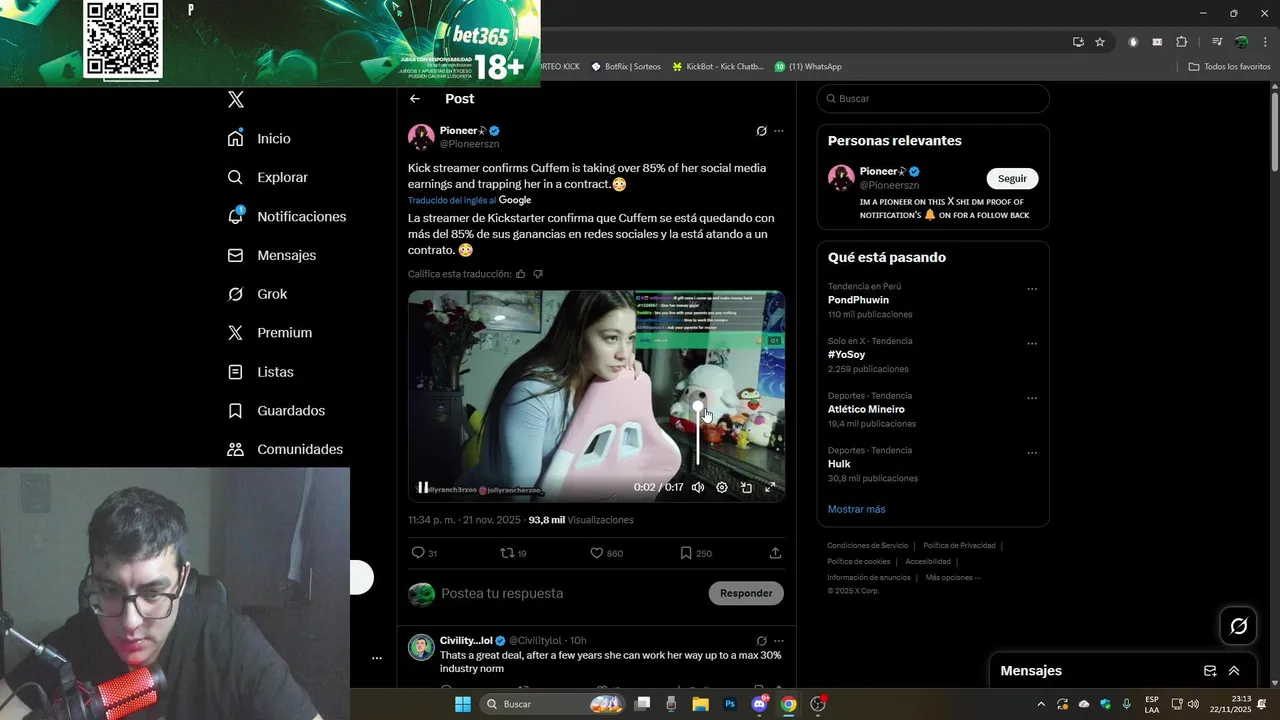Viewport: 1280px width, 720px height.
Task: Bookmark this page with the star icon
Action: coord(1100,42)
